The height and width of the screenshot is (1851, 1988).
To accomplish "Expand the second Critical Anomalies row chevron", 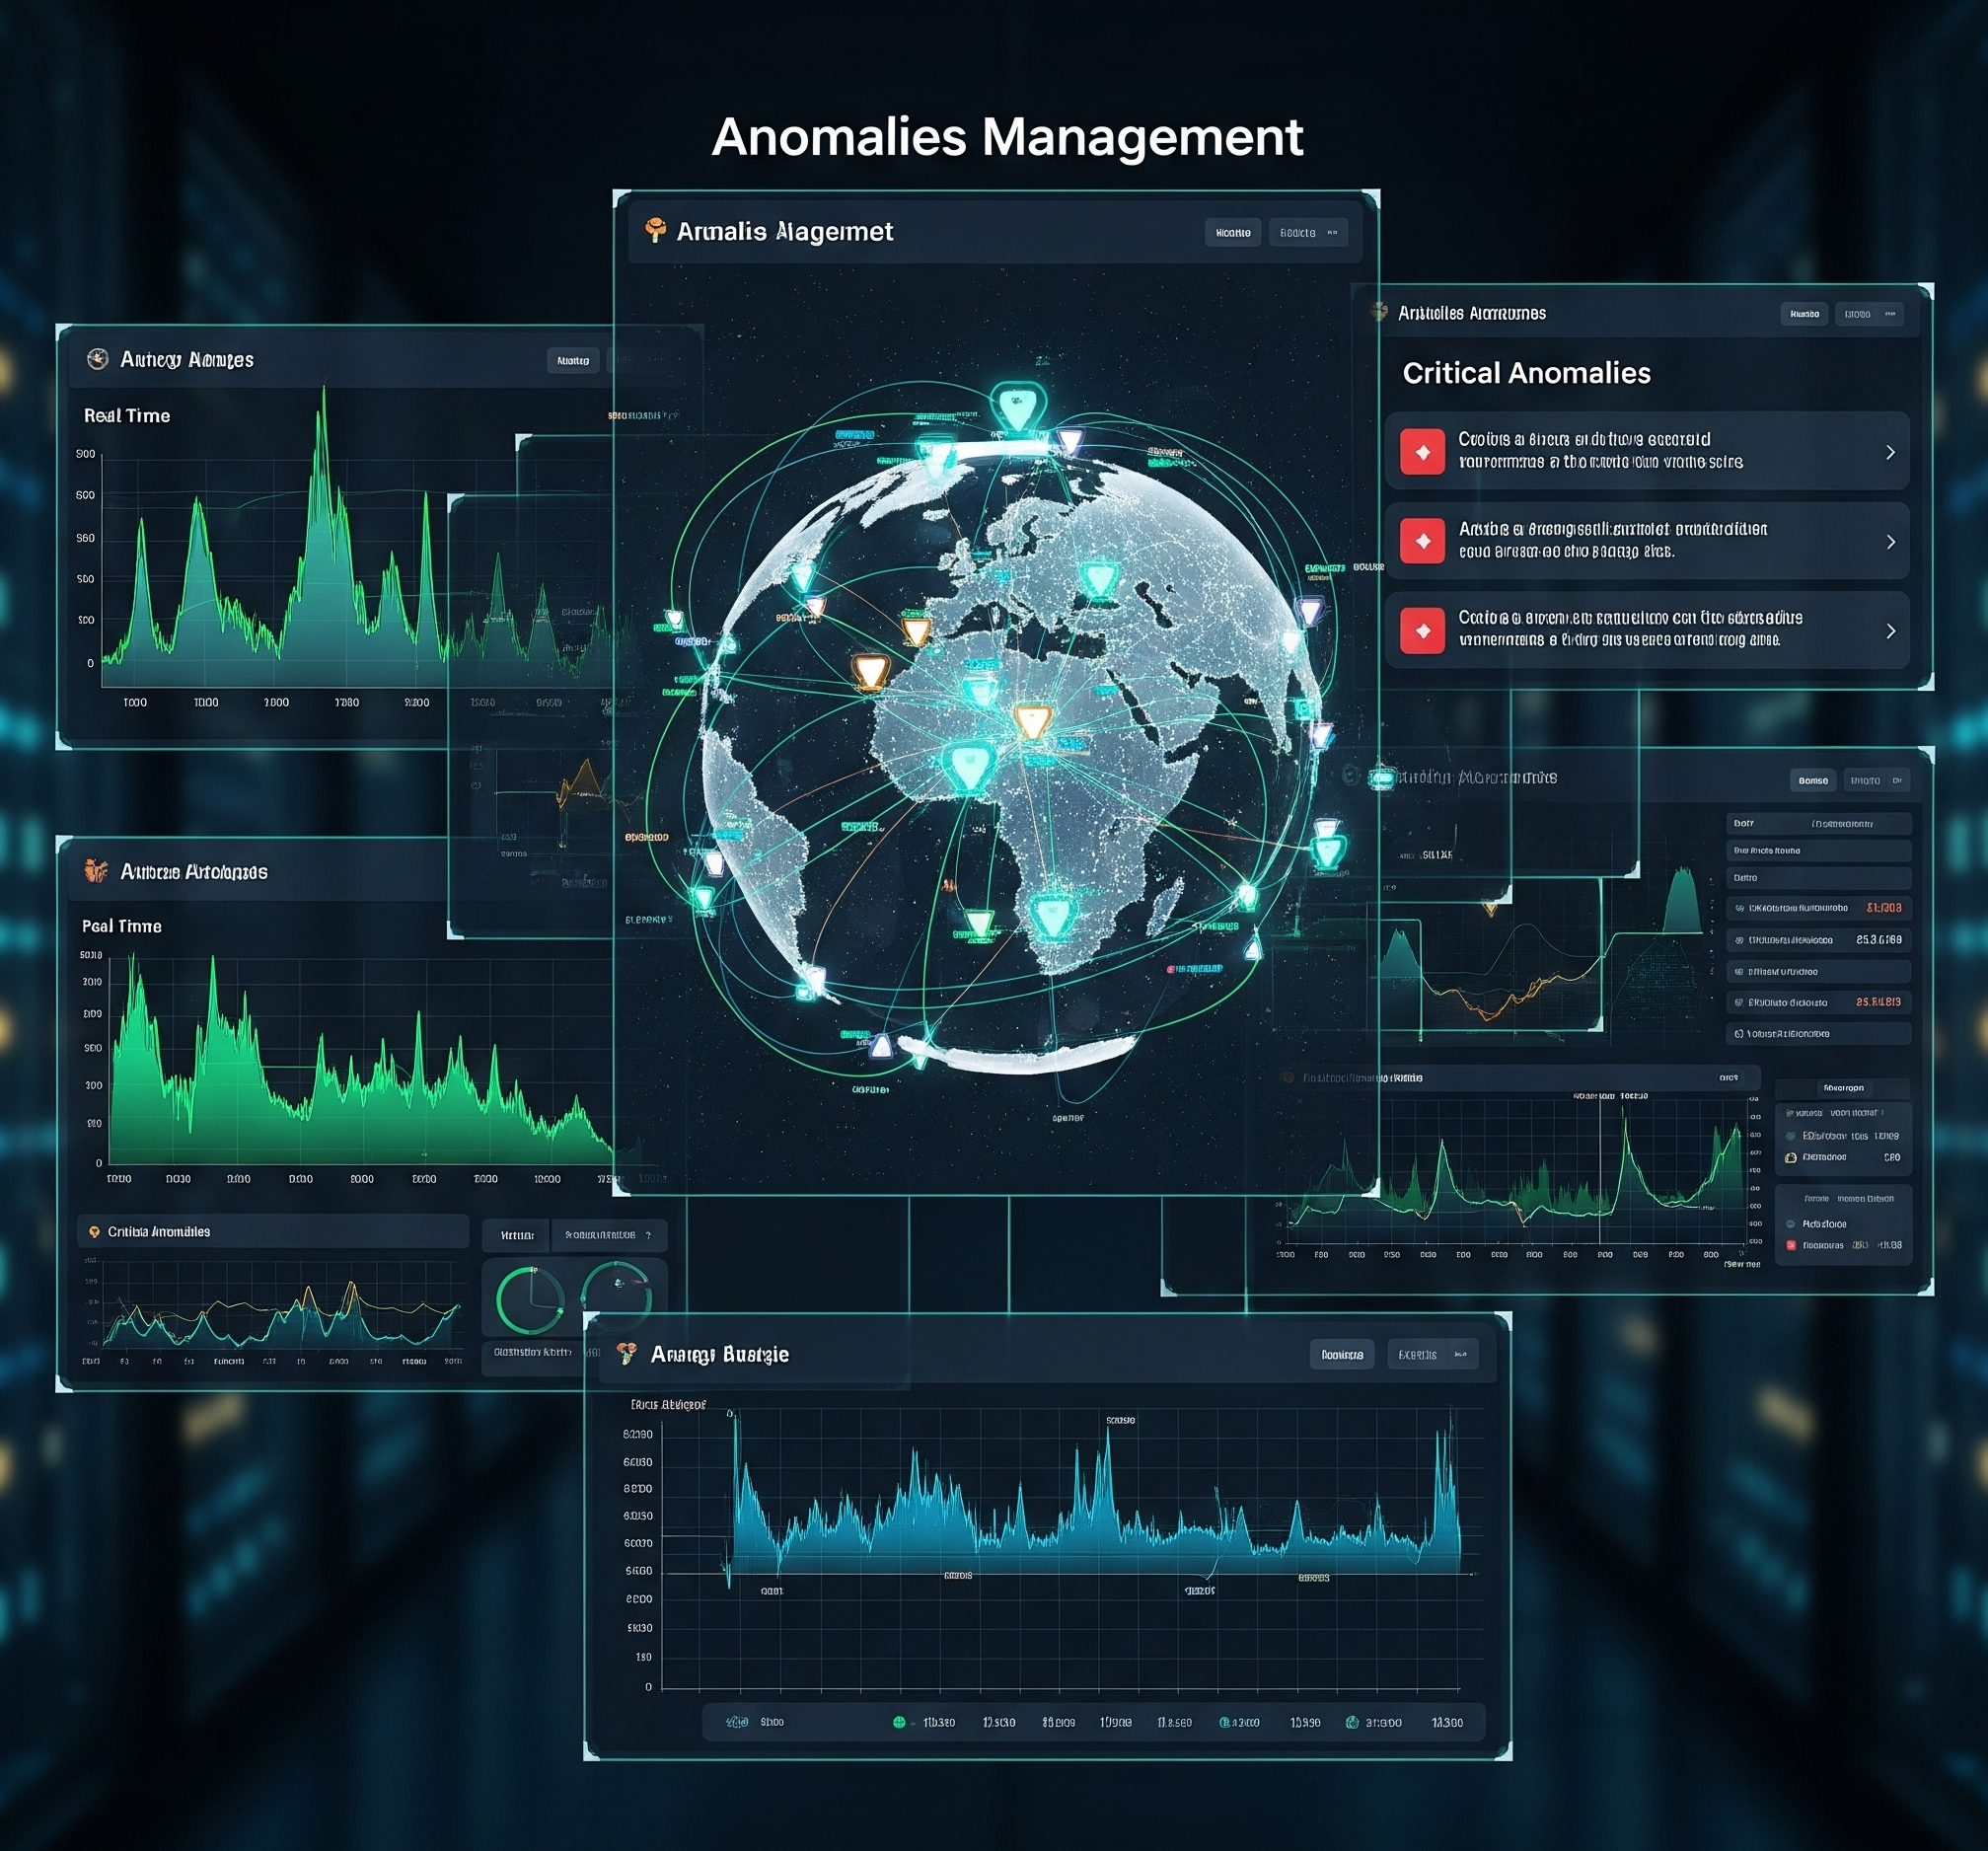I will (x=1890, y=541).
